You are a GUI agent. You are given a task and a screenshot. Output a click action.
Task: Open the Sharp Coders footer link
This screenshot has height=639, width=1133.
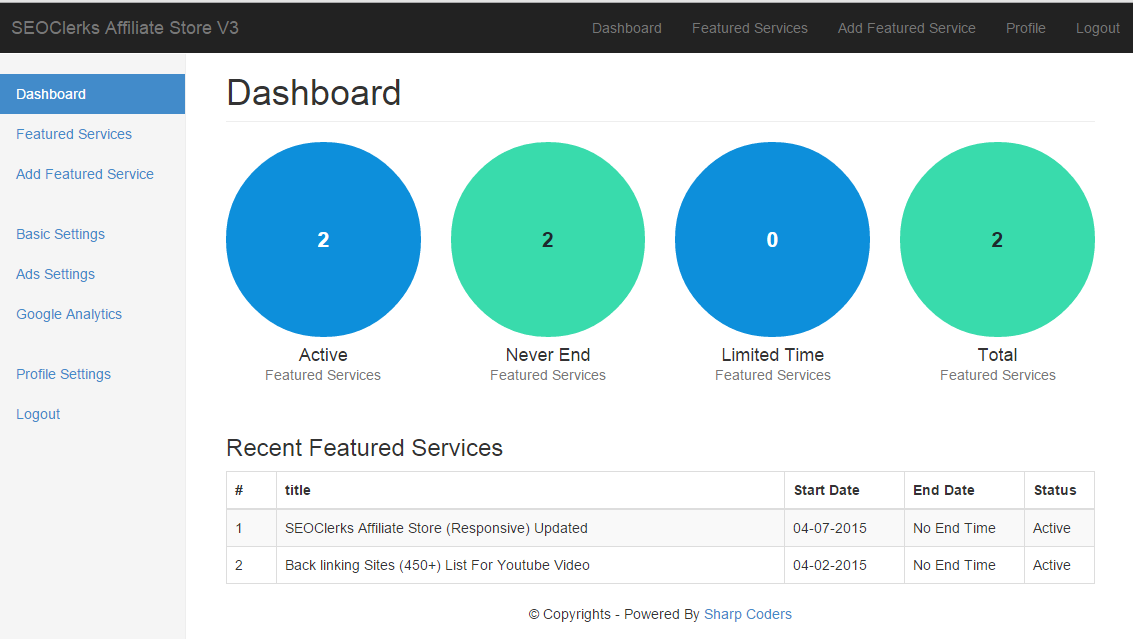click(x=747, y=614)
